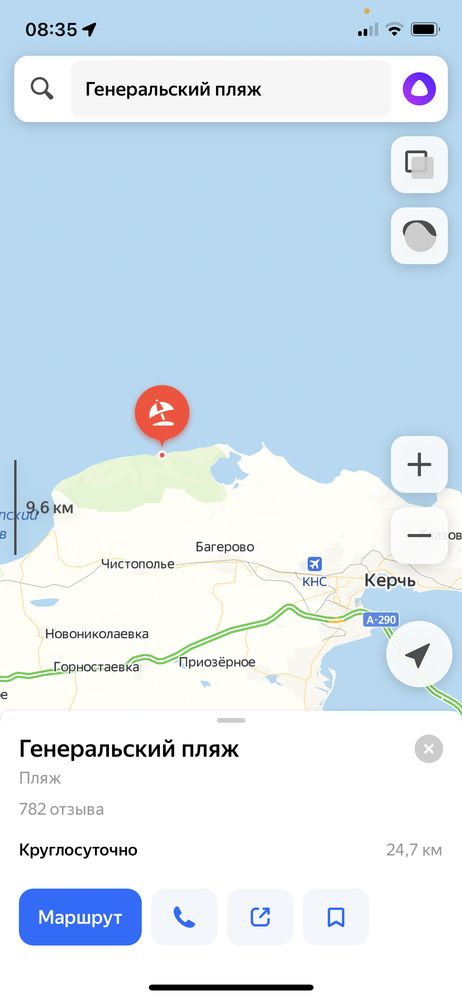Open the 782 отзыва reviews link
The image size is (462, 1000).
click(61, 809)
